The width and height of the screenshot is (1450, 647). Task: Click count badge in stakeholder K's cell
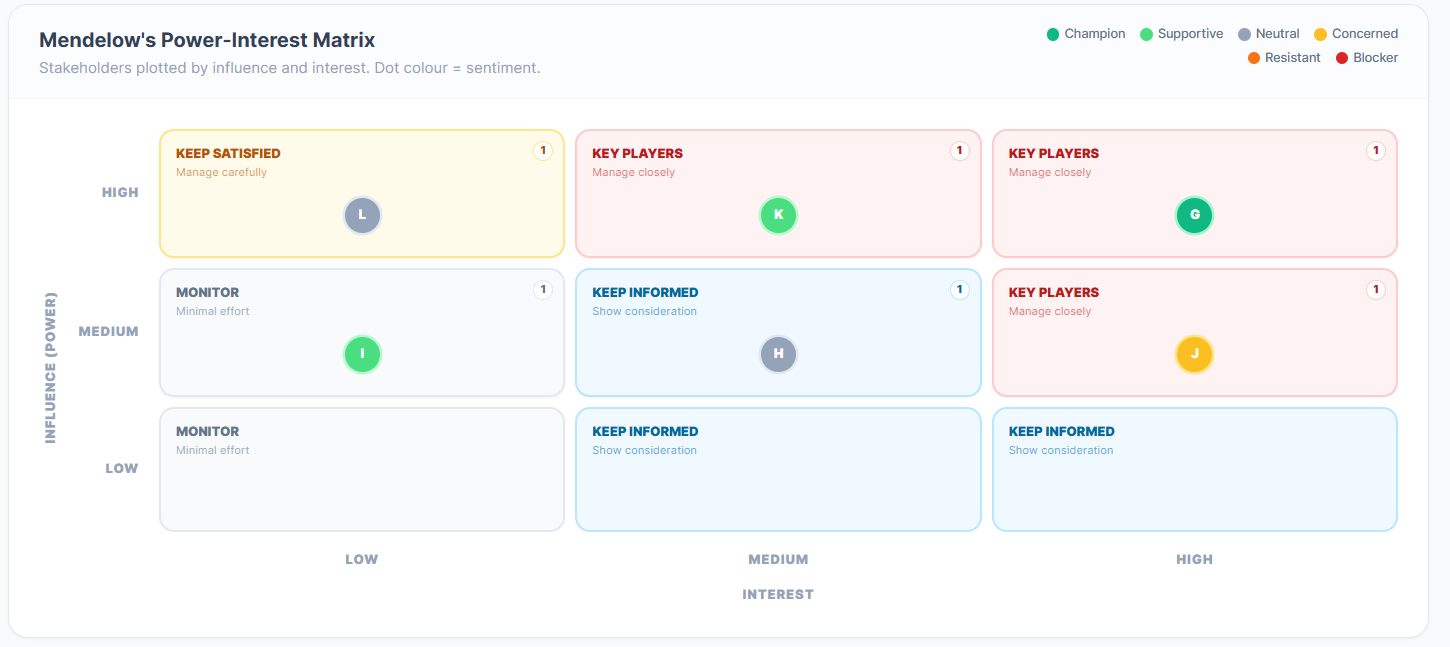[x=959, y=151]
